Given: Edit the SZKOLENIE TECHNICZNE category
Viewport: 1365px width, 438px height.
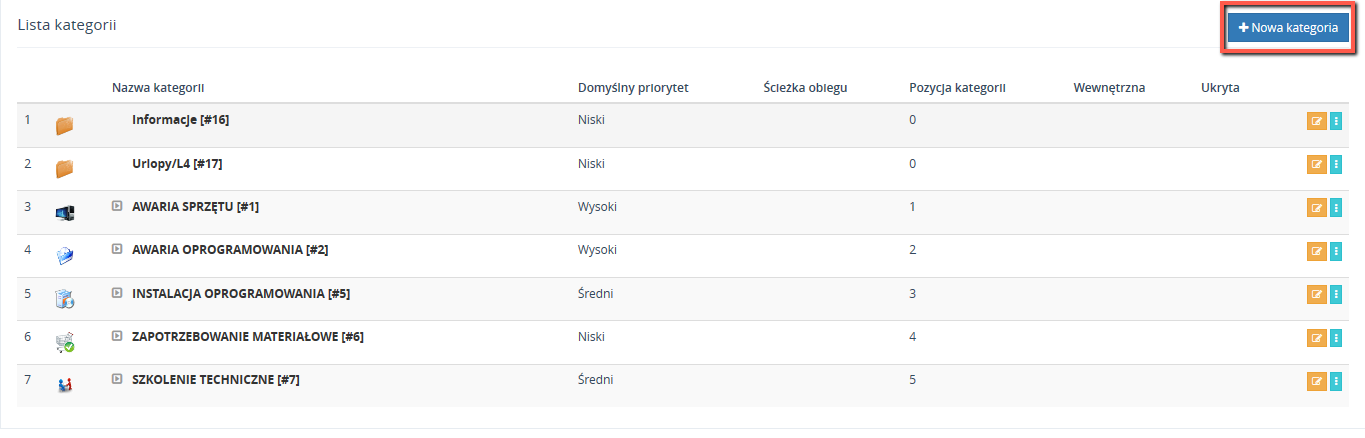Looking at the screenshot, I should tap(1316, 381).
